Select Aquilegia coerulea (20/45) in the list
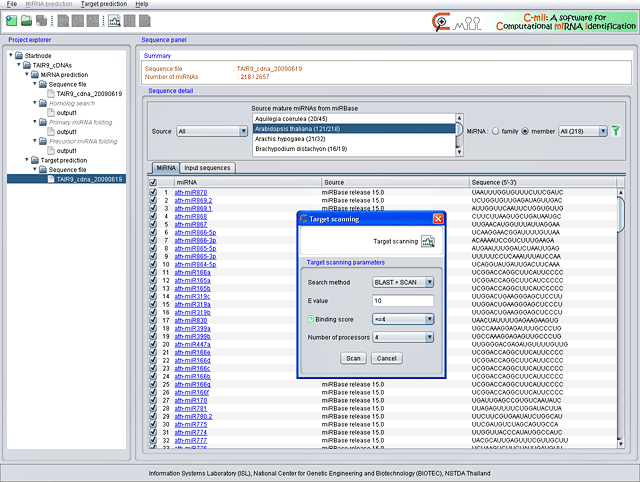The height and width of the screenshot is (482, 640). [x=353, y=119]
